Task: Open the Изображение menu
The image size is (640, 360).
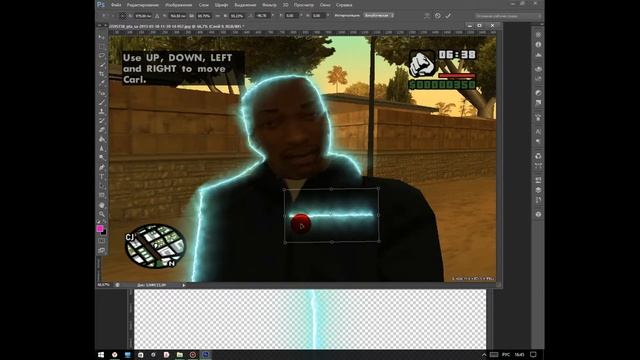Action: pos(178,5)
